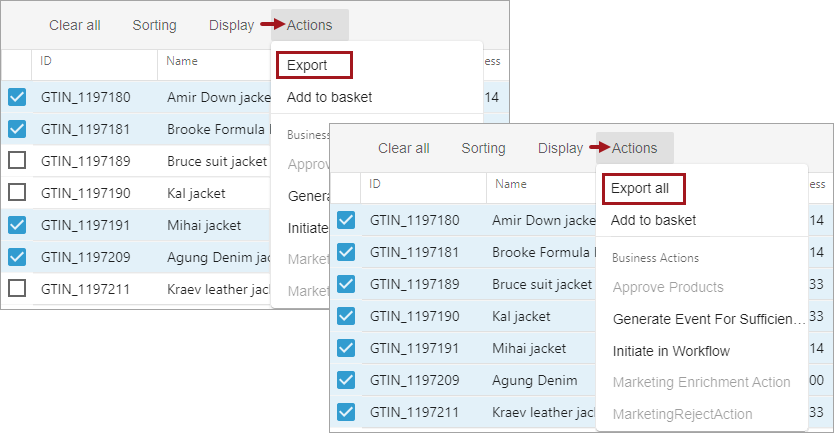Click Generate Event For Sufficiency menu item
This screenshot has width=834, height=433.
point(708,319)
